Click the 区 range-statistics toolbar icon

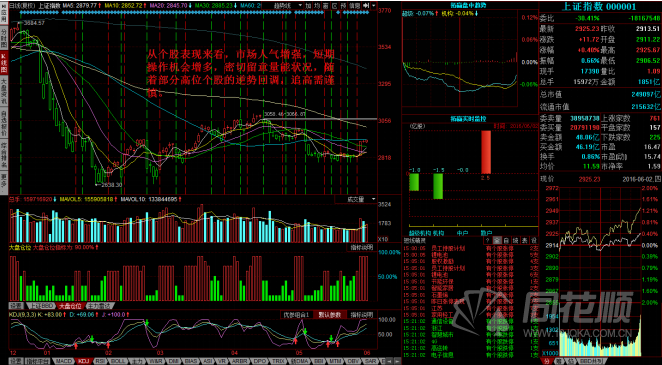click(334, 5)
